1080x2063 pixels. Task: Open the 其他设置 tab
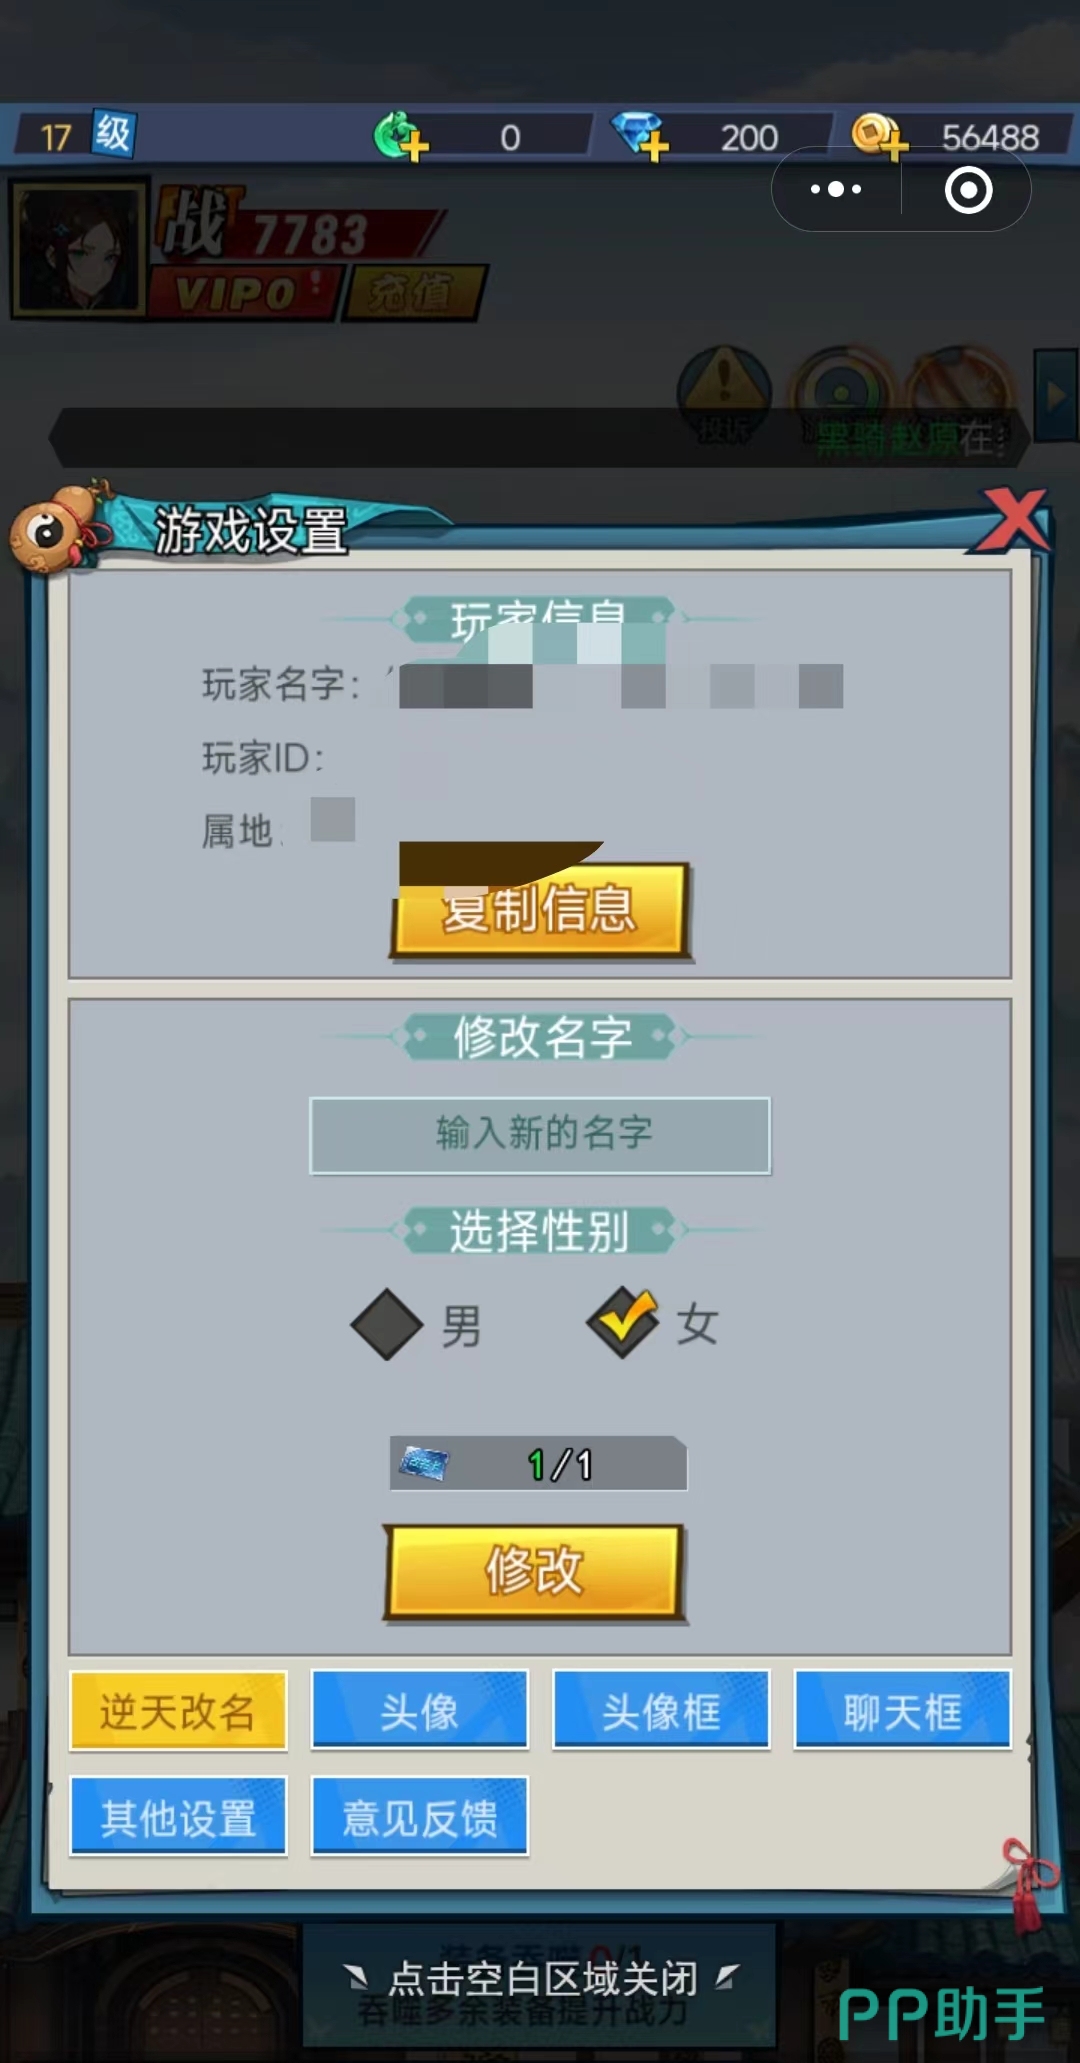178,1816
